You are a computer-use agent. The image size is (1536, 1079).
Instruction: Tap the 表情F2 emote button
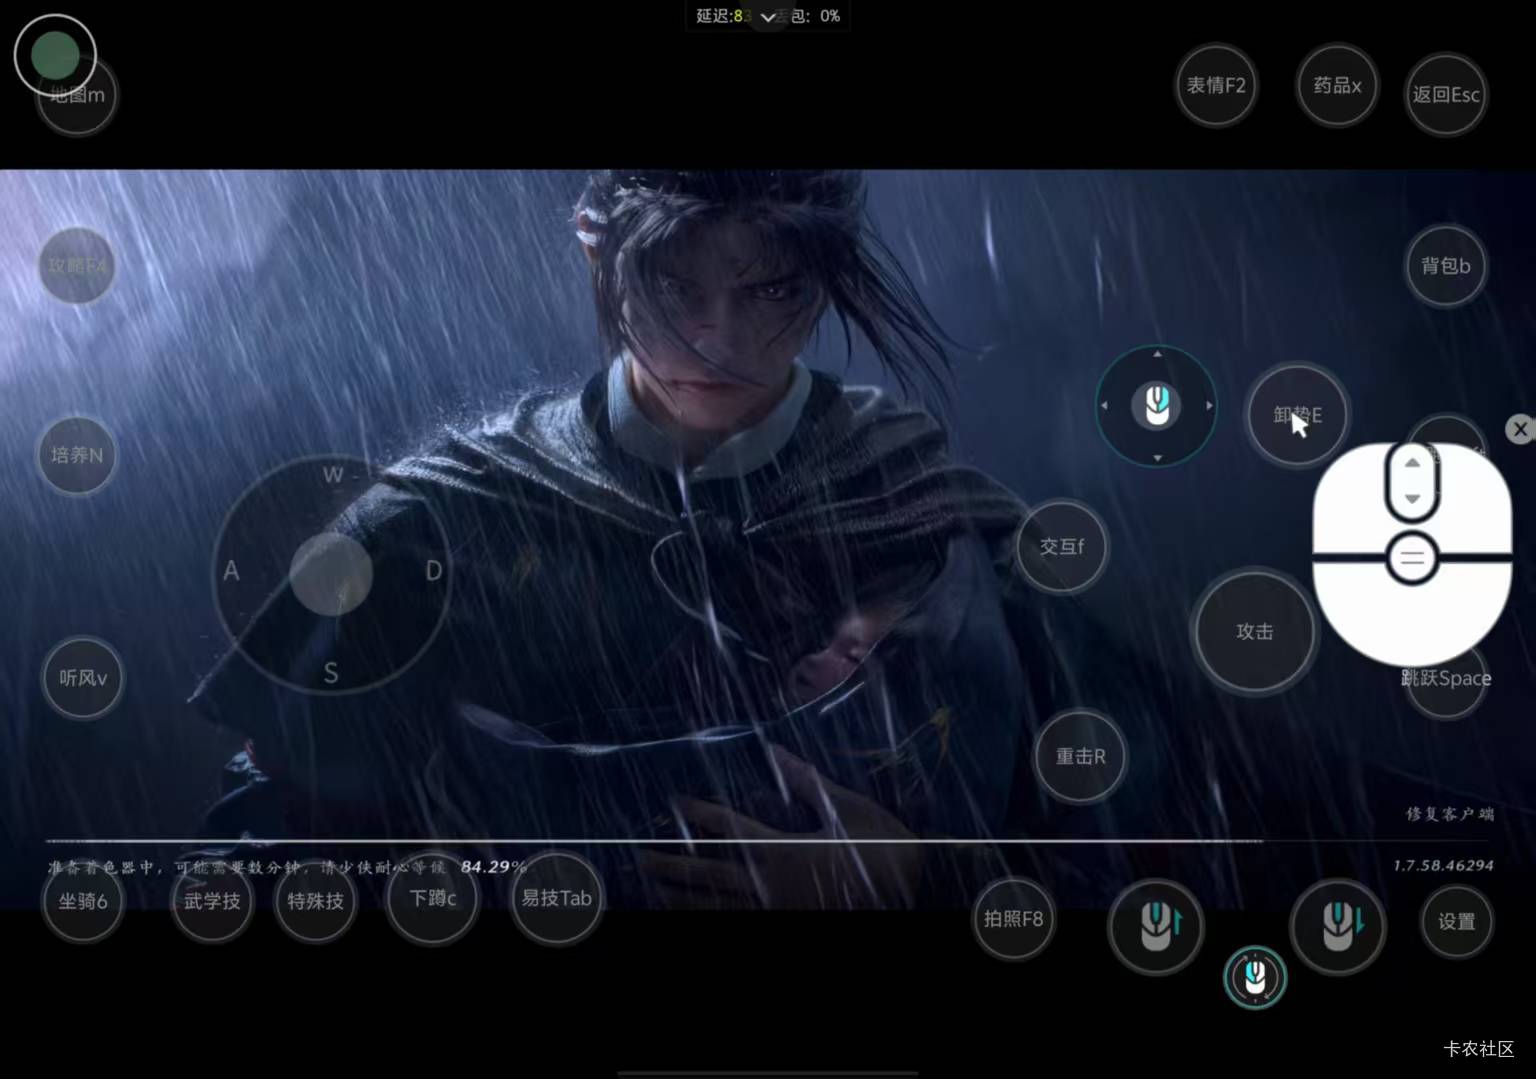coord(1216,86)
